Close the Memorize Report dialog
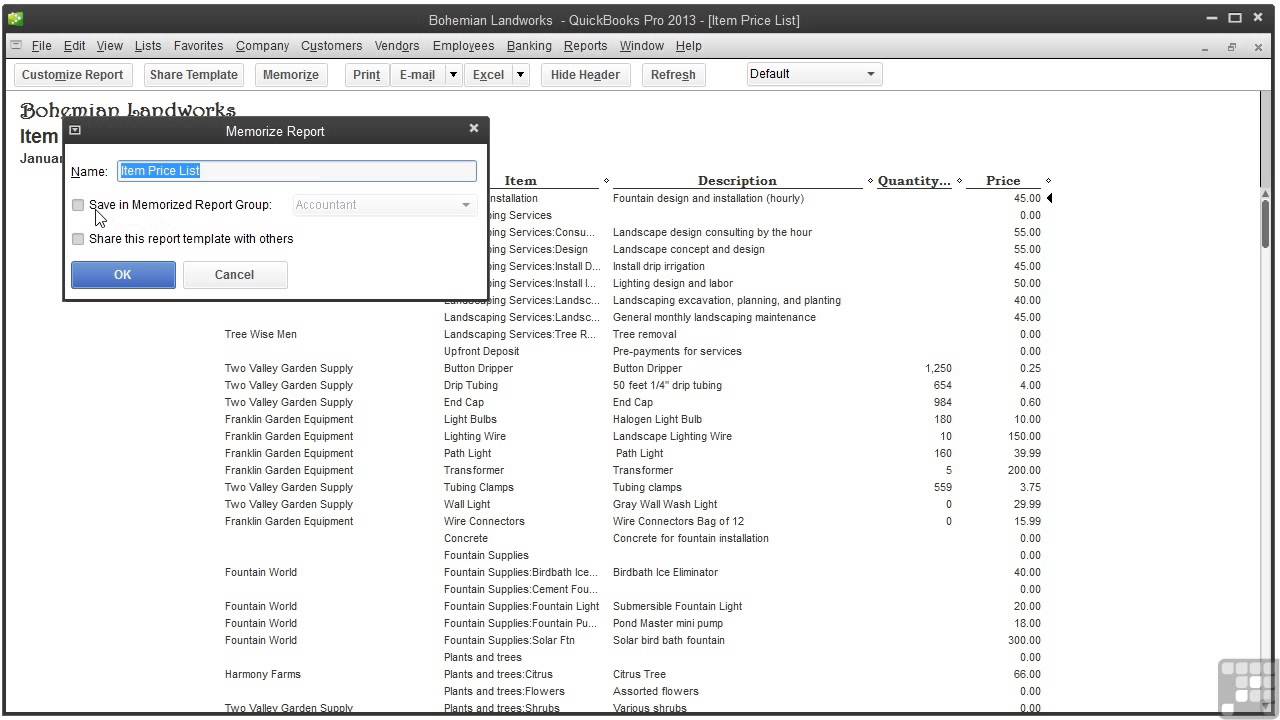 tap(474, 128)
